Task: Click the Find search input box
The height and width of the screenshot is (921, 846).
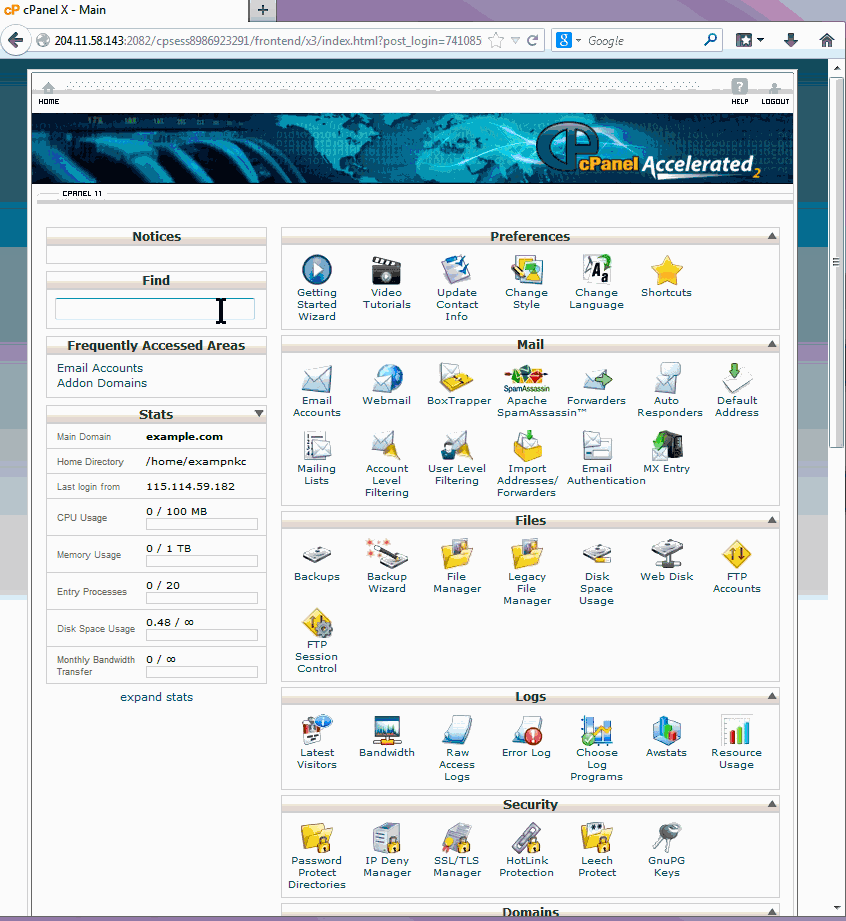Action: pyautogui.click(x=155, y=309)
